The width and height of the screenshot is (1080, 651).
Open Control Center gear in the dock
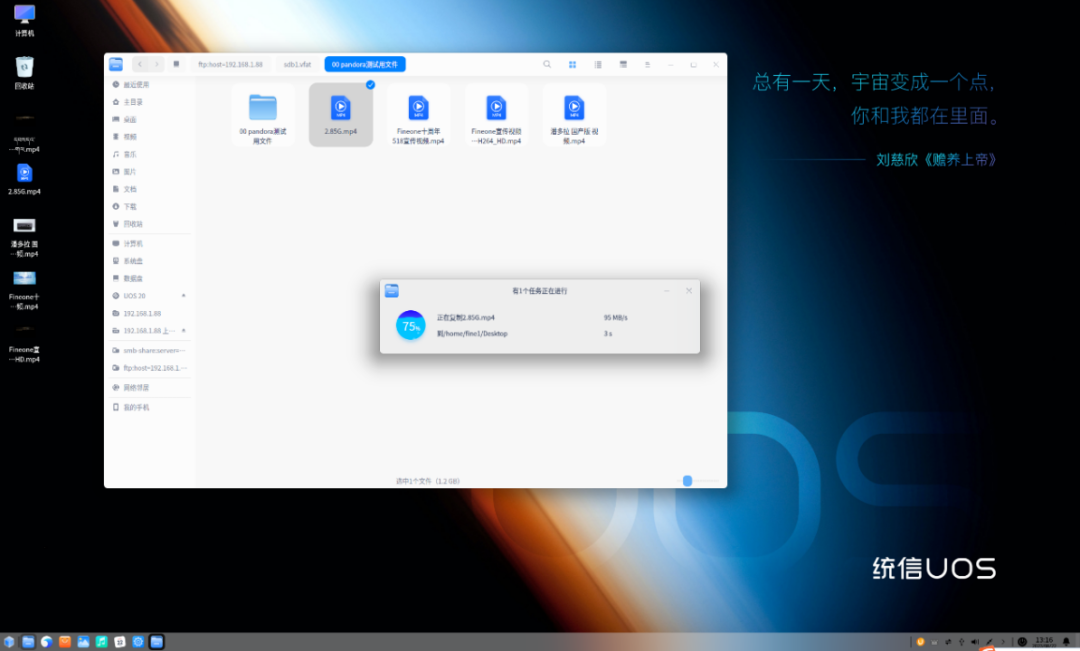click(x=138, y=641)
